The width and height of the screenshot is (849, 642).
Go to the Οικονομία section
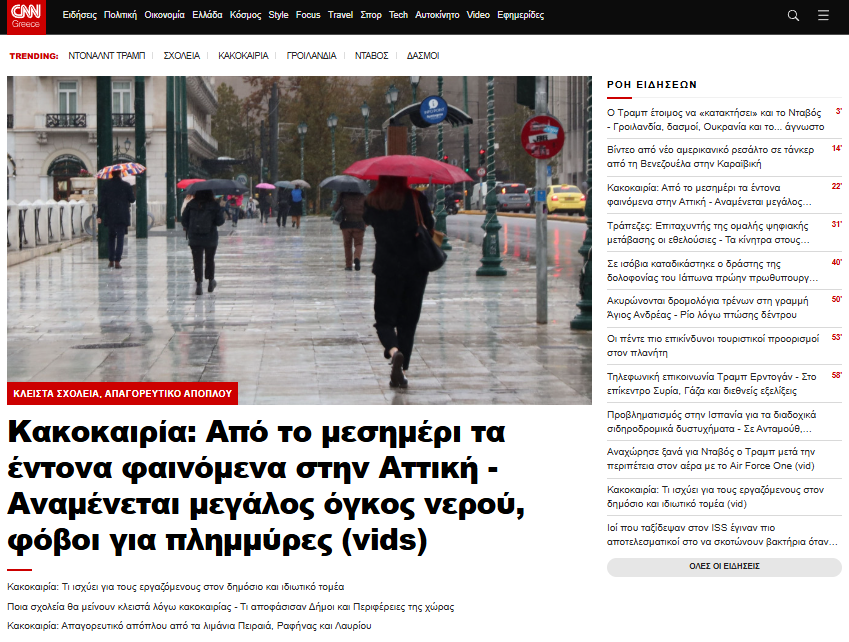click(165, 15)
